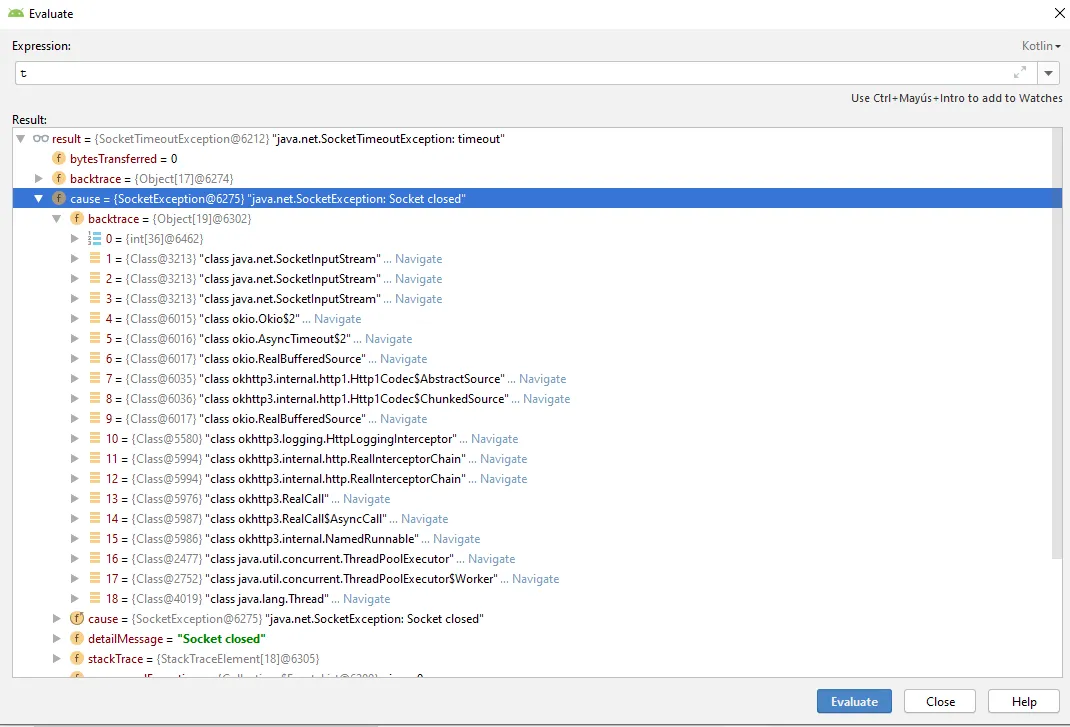Focus the Expression input field
The width and height of the screenshot is (1070, 727).
(512, 72)
